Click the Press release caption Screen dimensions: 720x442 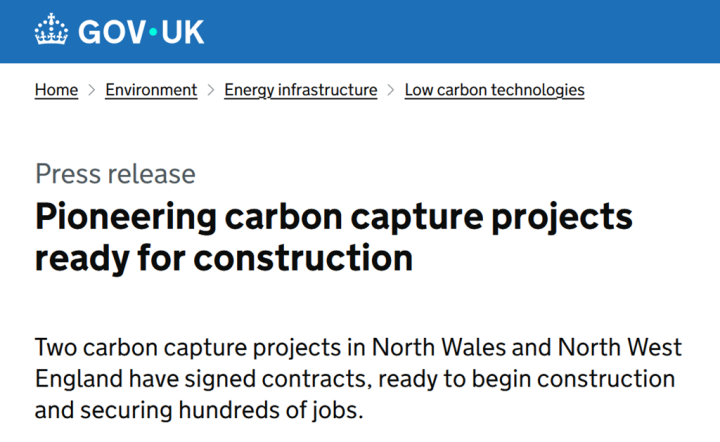coord(115,174)
